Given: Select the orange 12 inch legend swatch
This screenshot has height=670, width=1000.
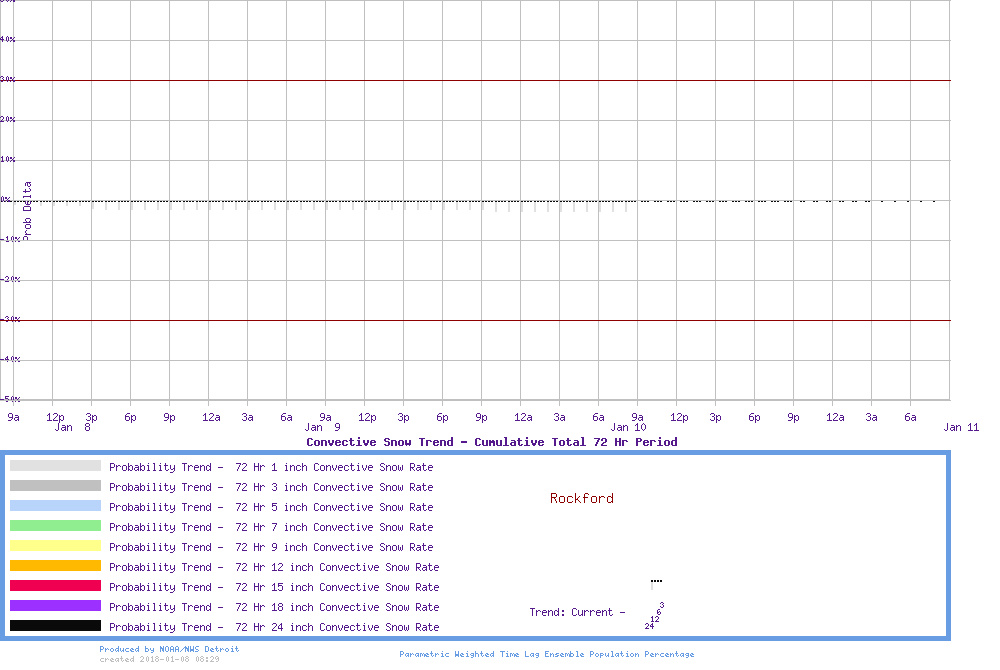Looking at the screenshot, I should coord(55,566).
